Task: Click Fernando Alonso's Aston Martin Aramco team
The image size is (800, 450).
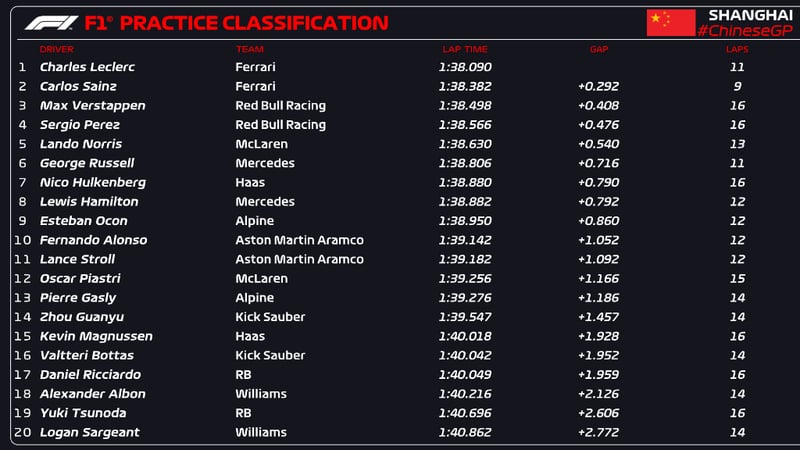Action: tap(299, 240)
